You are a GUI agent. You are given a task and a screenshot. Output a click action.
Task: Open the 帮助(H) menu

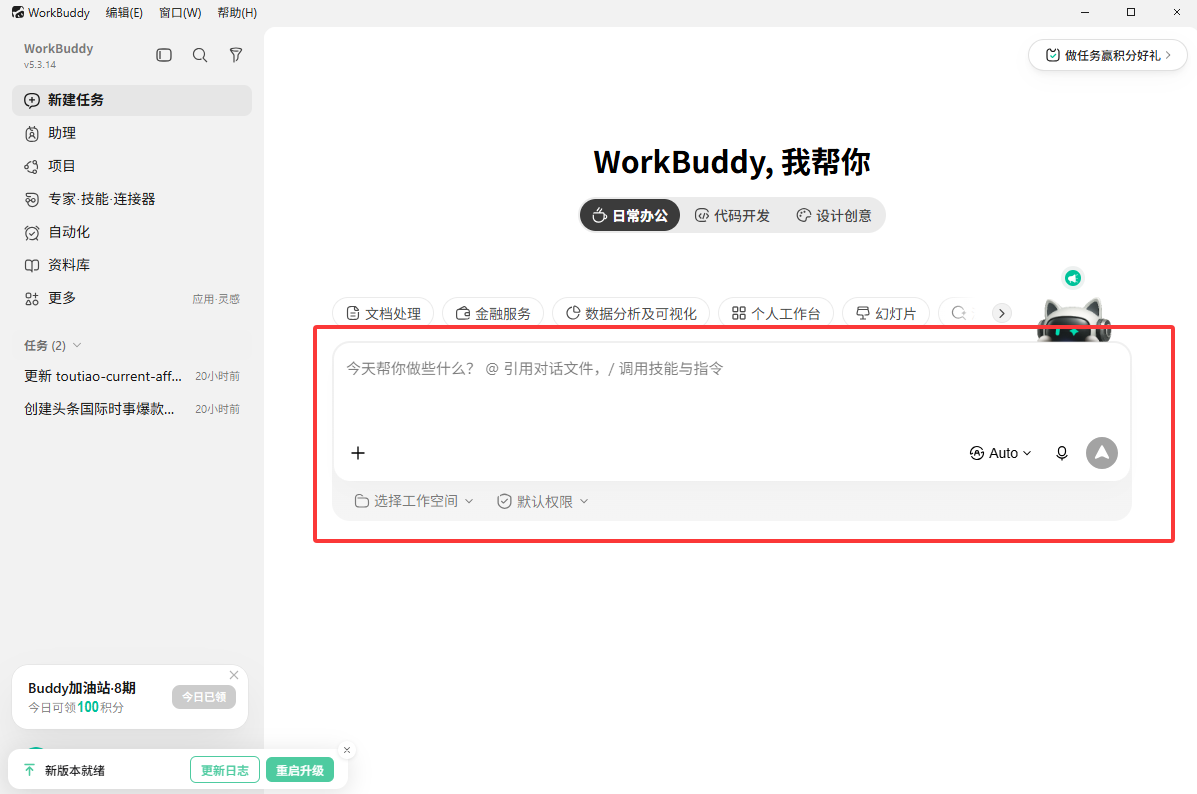(237, 12)
